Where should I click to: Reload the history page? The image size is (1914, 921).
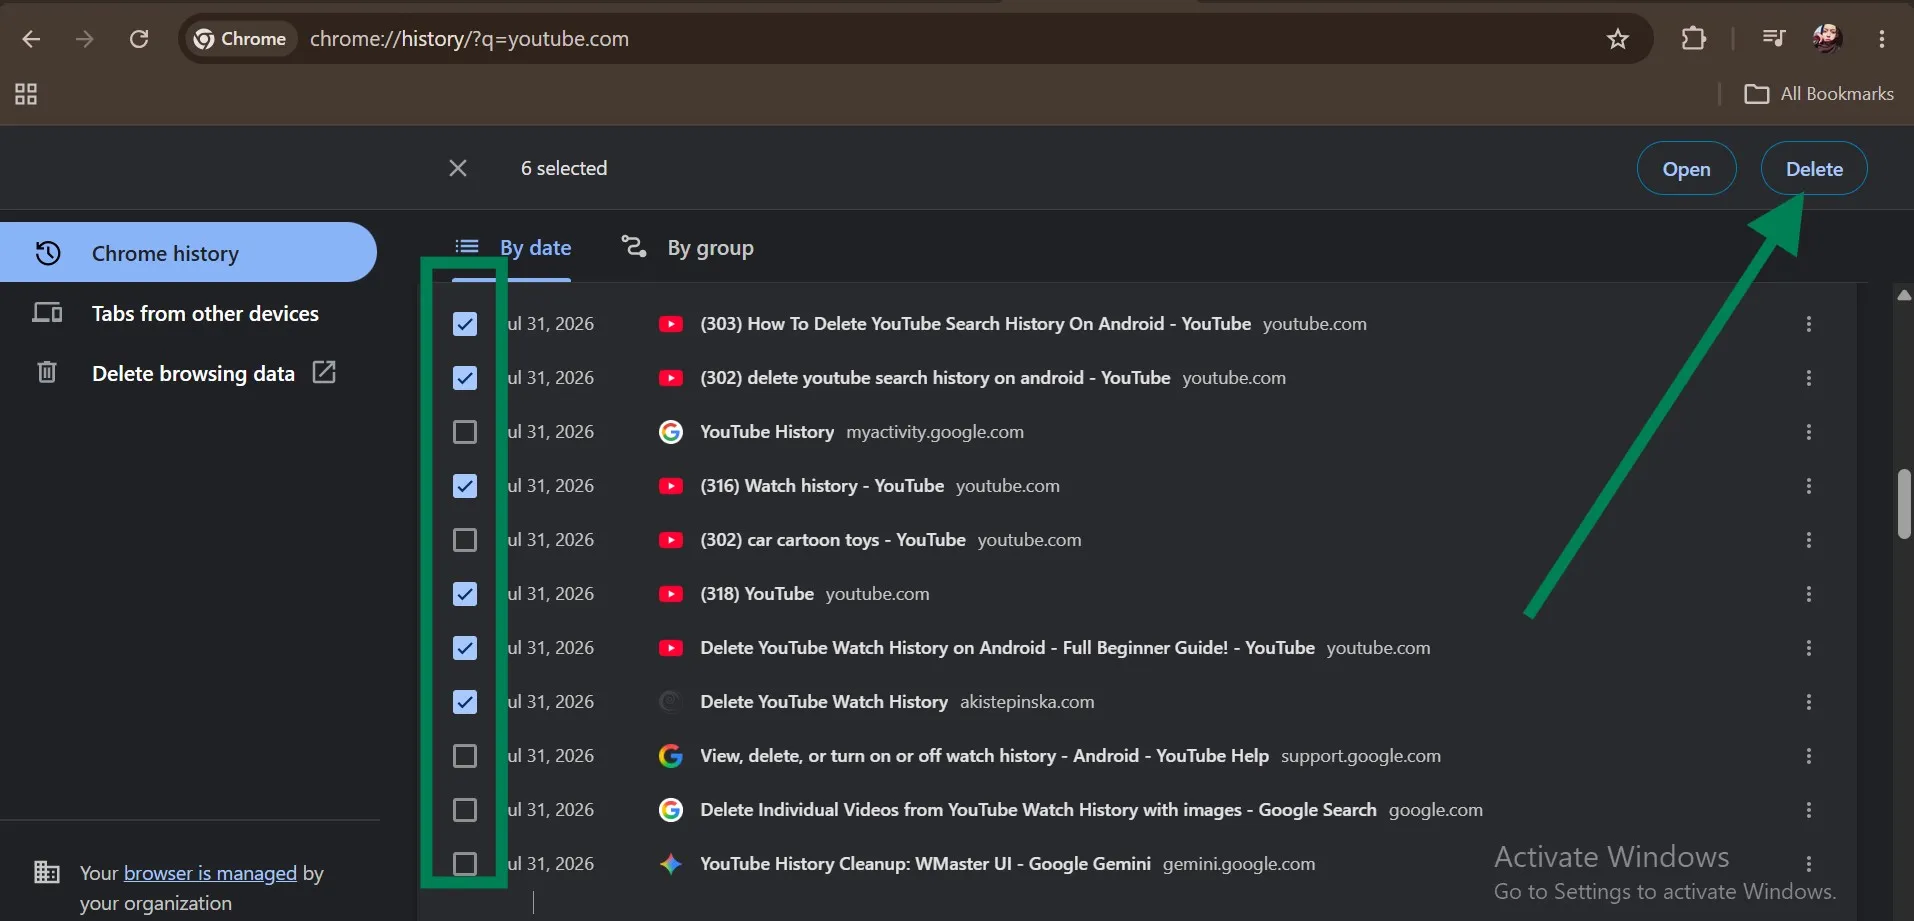[139, 39]
